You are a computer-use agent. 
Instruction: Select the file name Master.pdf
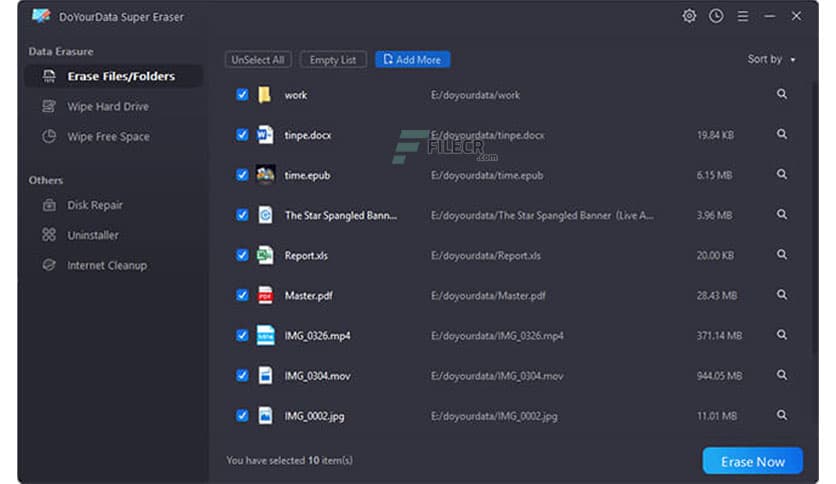[309, 296]
